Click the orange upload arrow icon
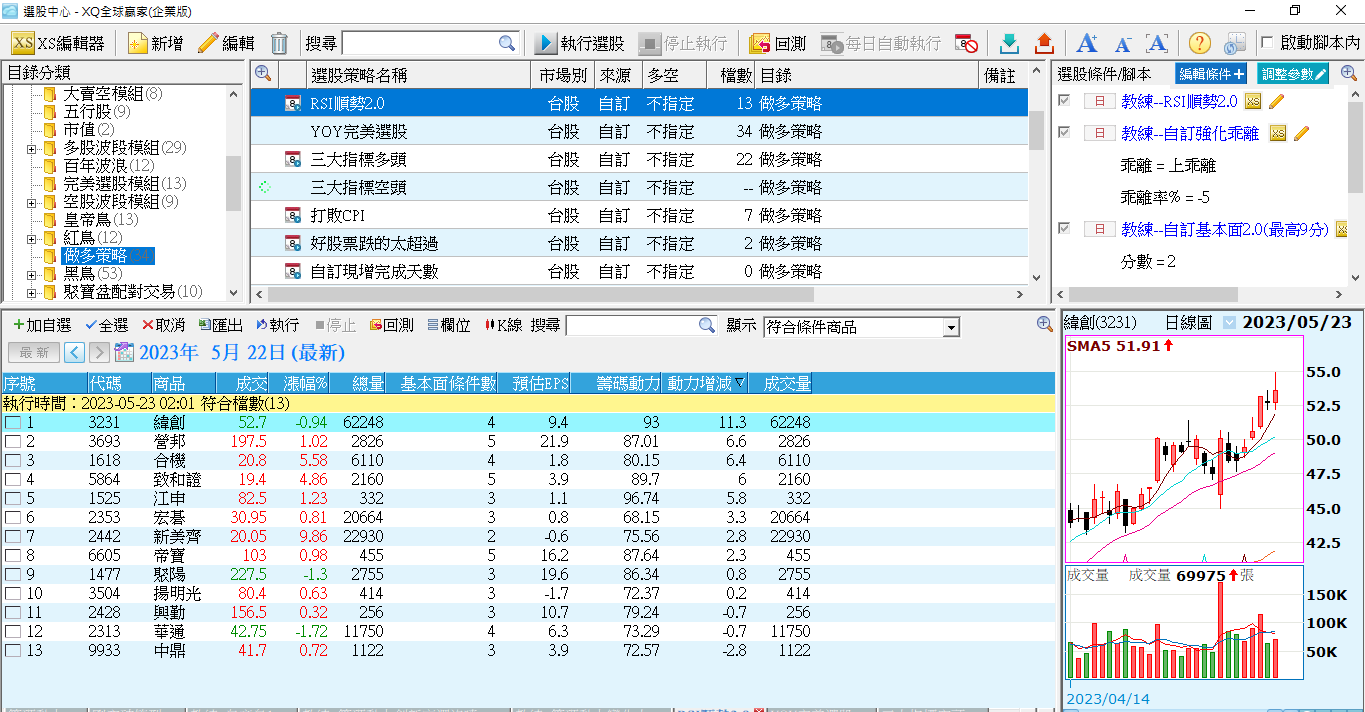Screen dimensions: 1365x712 pyautogui.click(x=1044, y=43)
